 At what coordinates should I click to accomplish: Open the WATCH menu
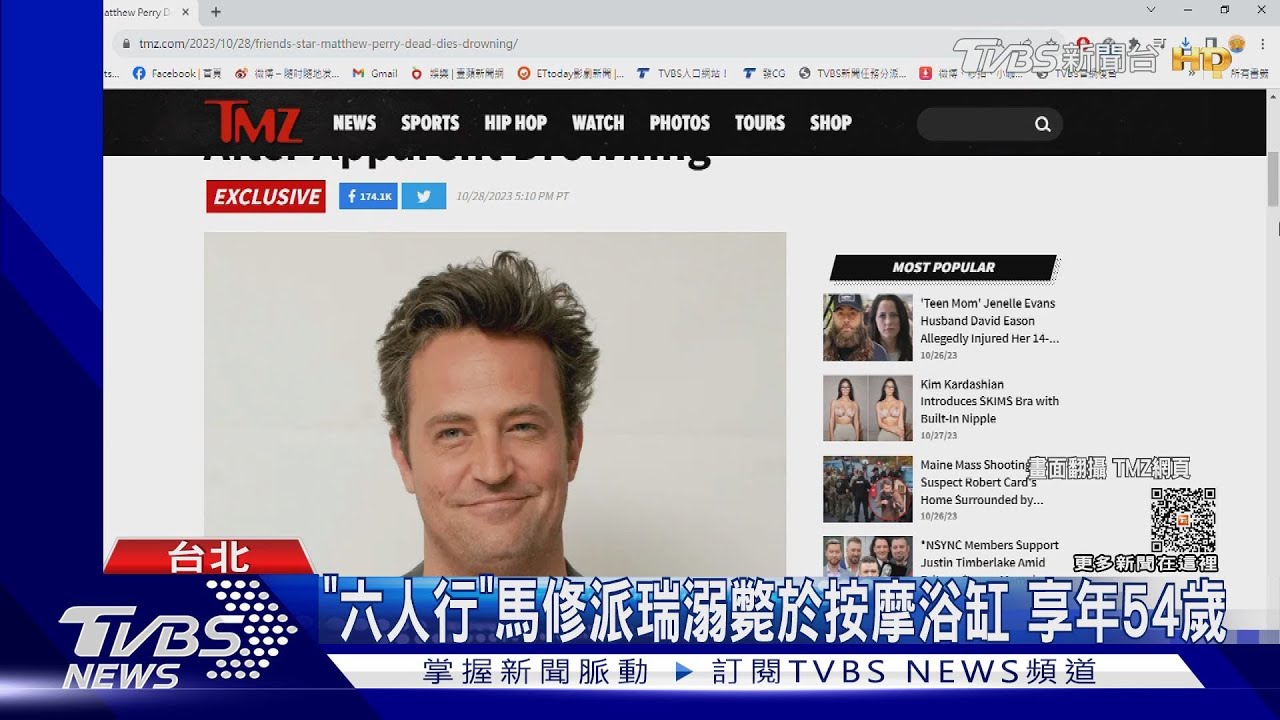tap(598, 123)
